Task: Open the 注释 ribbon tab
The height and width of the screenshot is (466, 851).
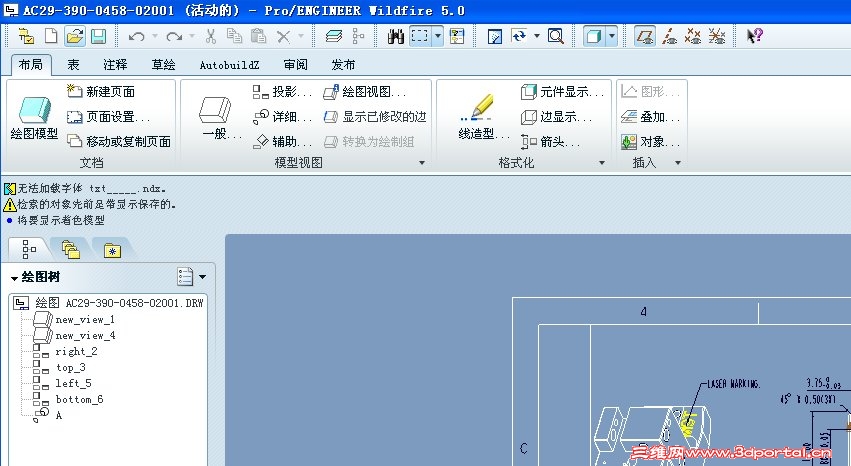Action: tap(116, 65)
